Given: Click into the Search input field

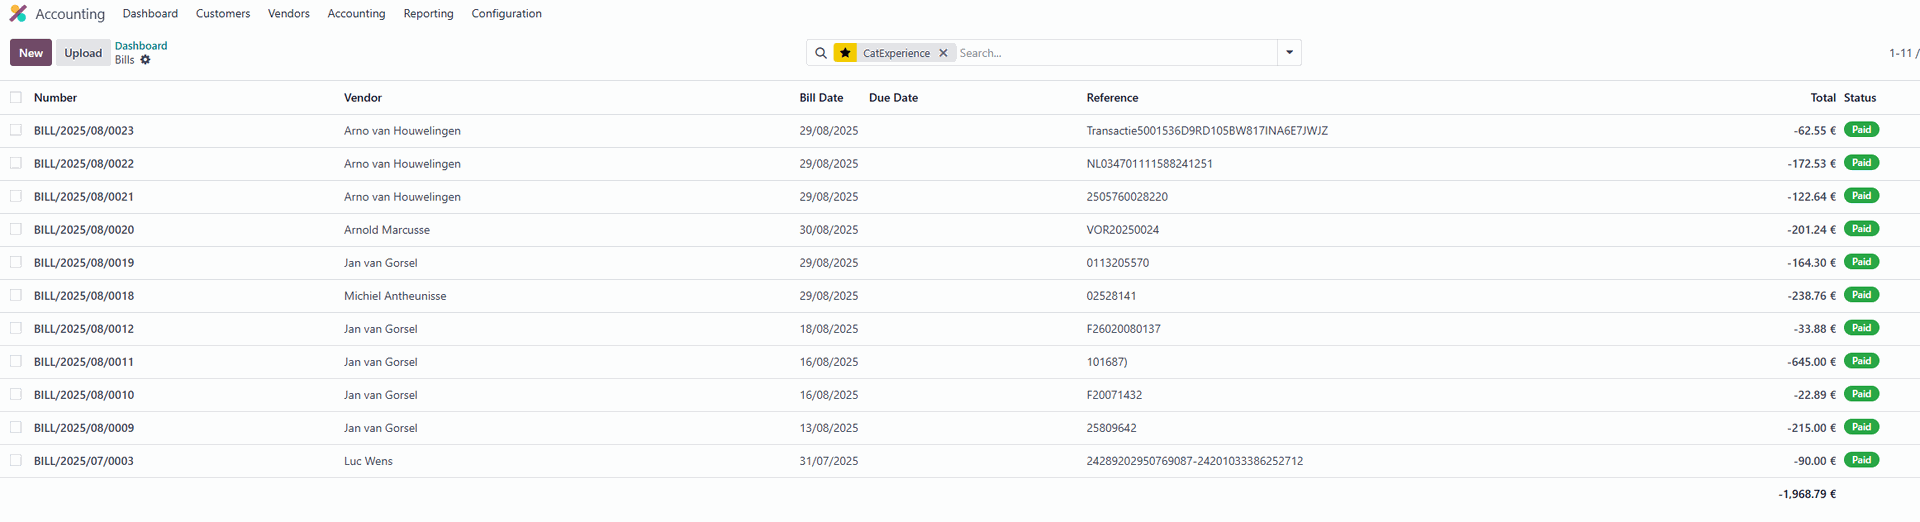Looking at the screenshot, I should (1115, 53).
